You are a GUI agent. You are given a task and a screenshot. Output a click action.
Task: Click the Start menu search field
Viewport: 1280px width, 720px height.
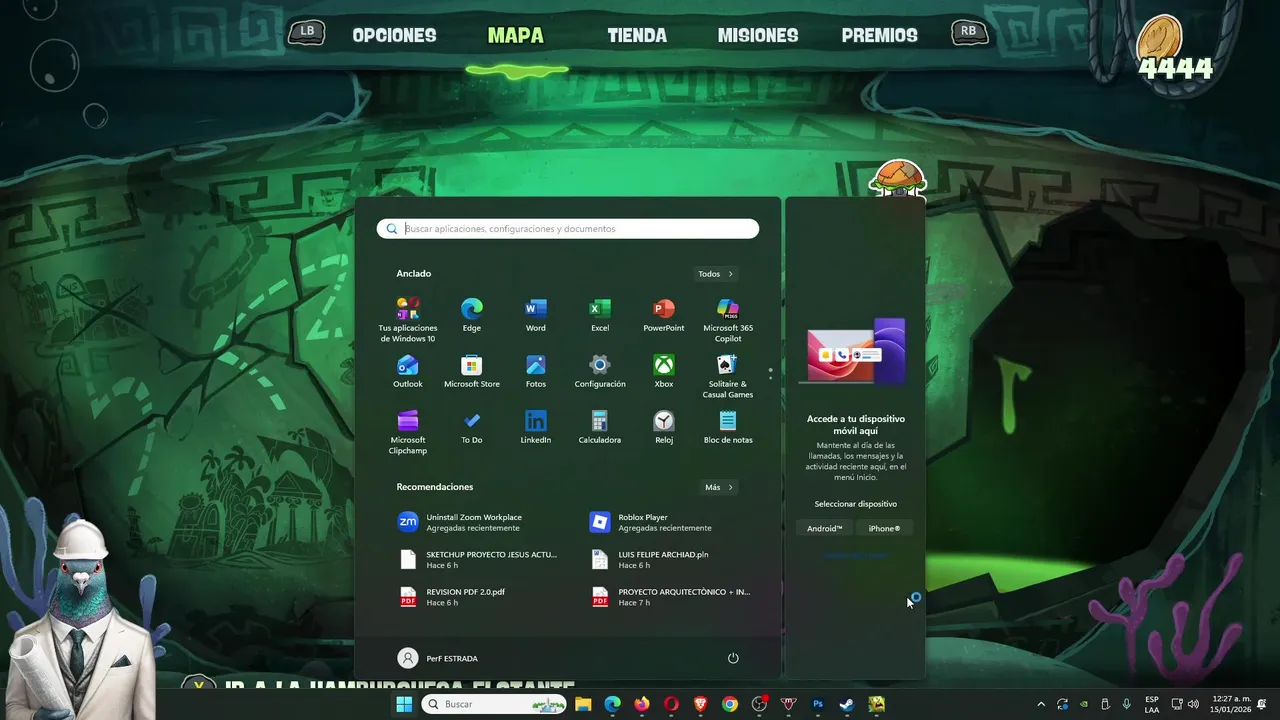point(568,229)
